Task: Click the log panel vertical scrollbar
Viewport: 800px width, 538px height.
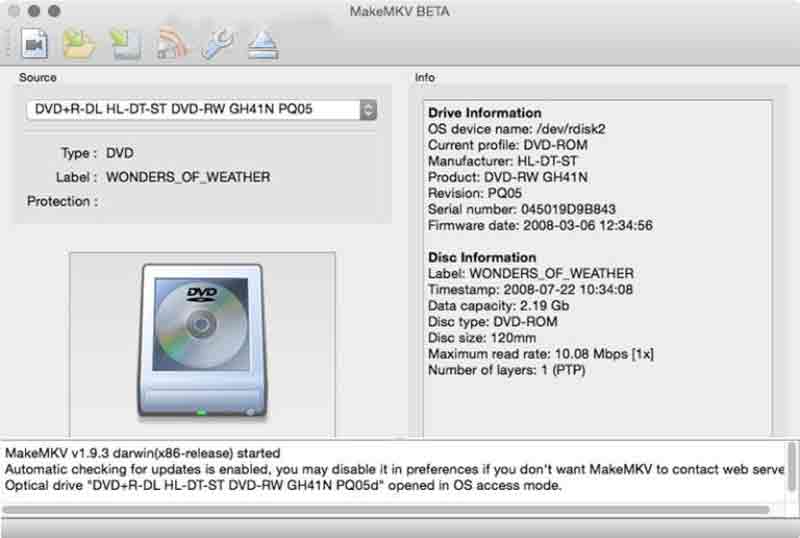Action: [791, 467]
